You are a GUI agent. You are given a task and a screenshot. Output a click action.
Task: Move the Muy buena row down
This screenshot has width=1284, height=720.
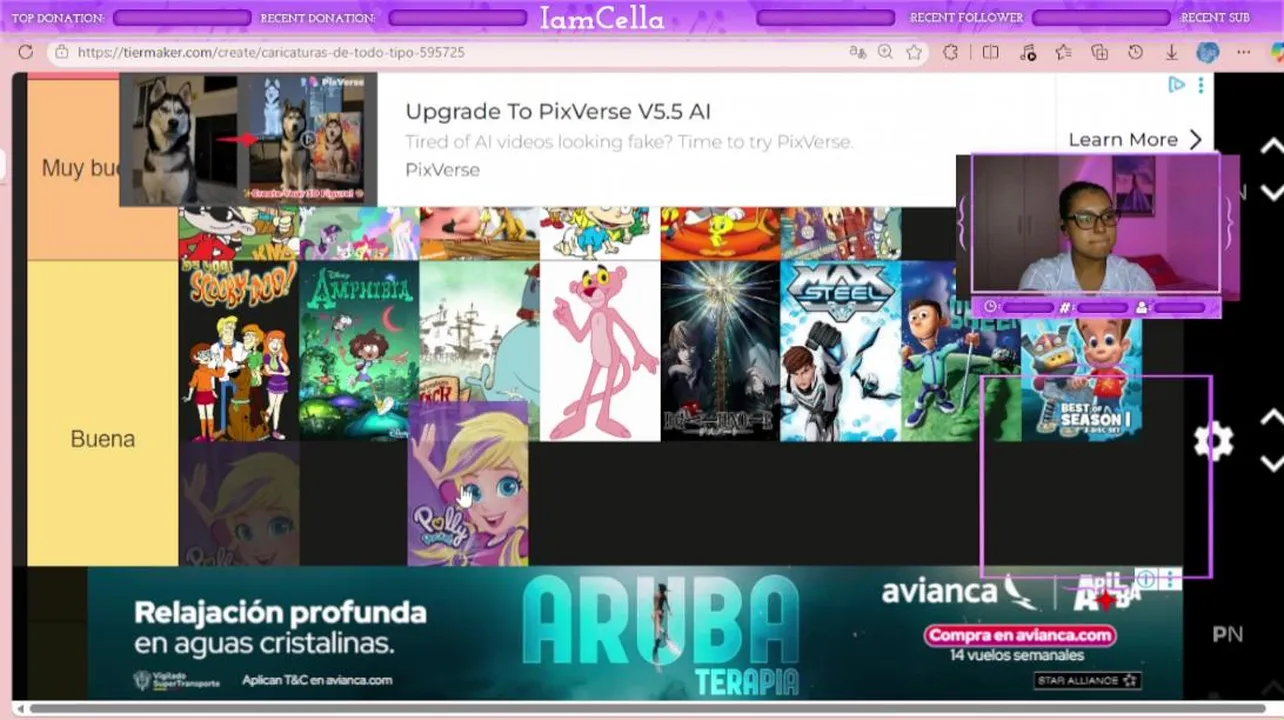pyautogui.click(x=1270, y=191)
